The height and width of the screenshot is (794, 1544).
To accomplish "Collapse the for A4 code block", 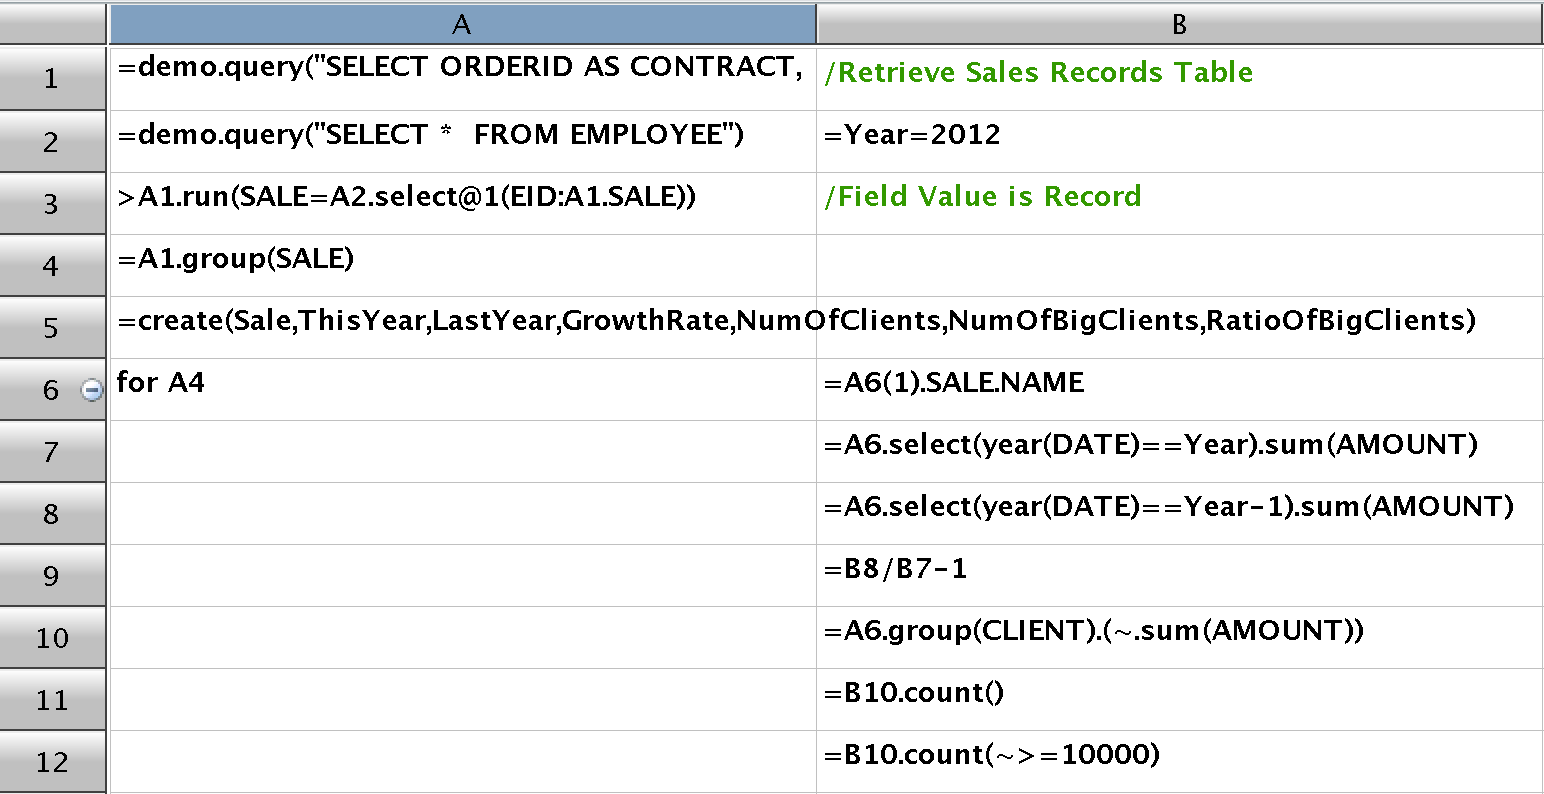I will pos(91,391).
